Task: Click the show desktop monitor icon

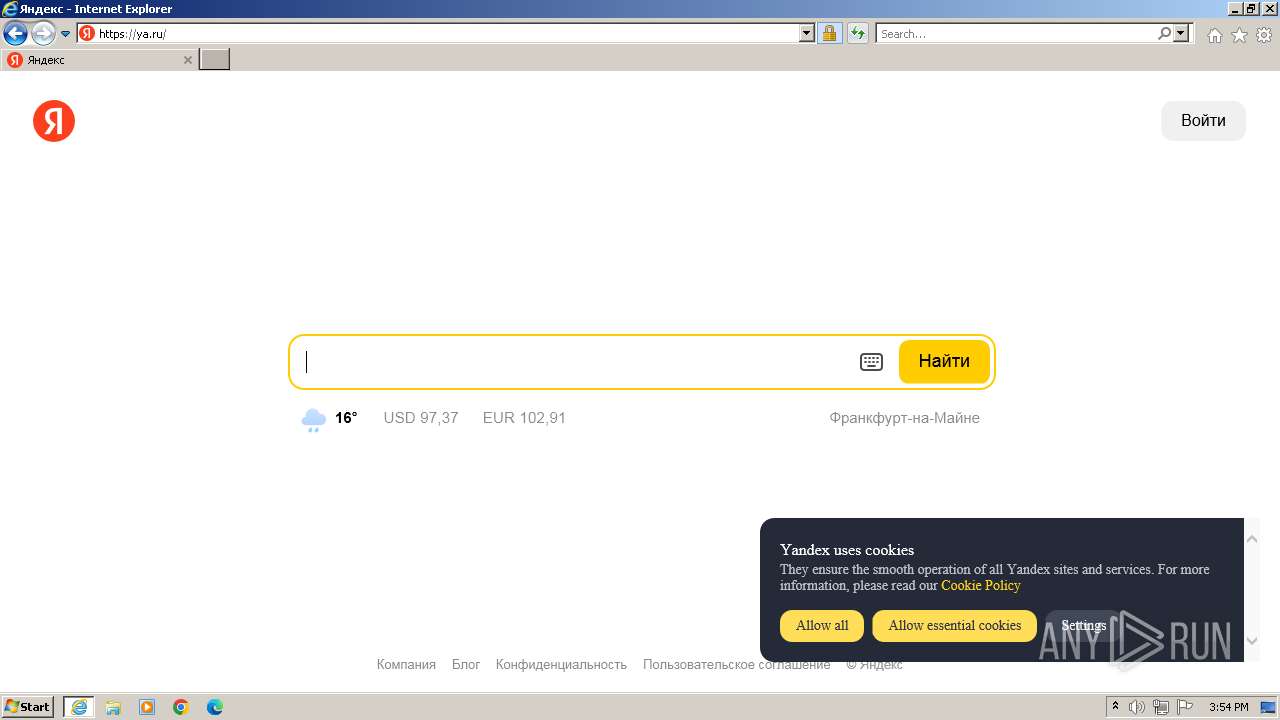Action: coord(1268,707)
